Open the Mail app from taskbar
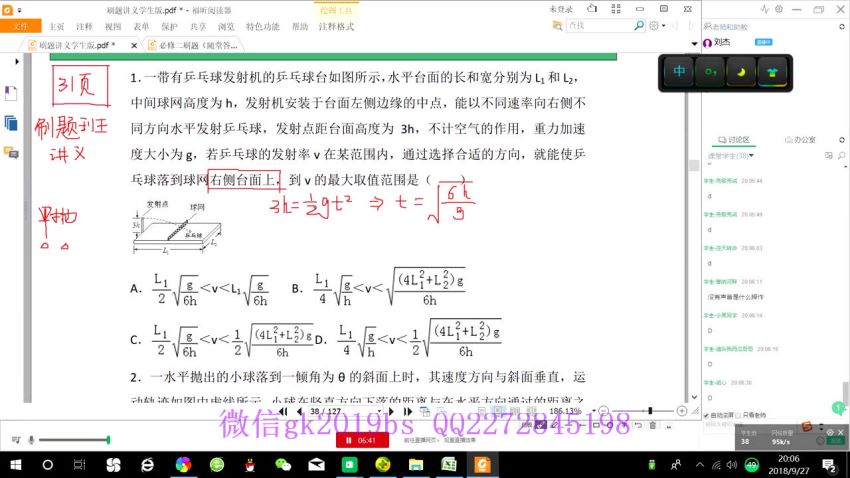 pyautogui.click(x=316, y=465)
